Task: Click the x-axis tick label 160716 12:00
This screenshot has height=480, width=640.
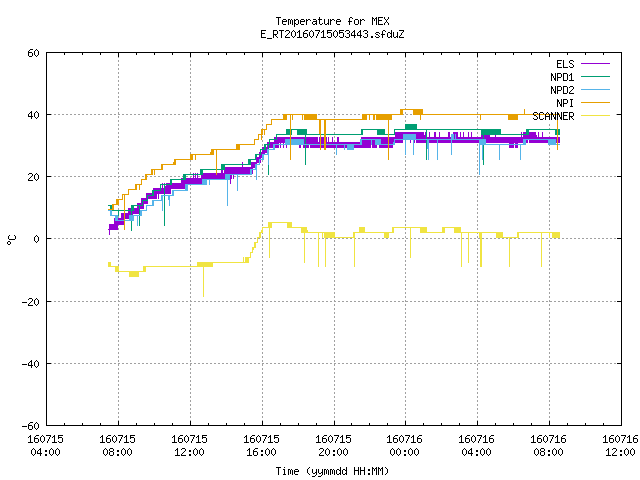Action: point(620,446)
